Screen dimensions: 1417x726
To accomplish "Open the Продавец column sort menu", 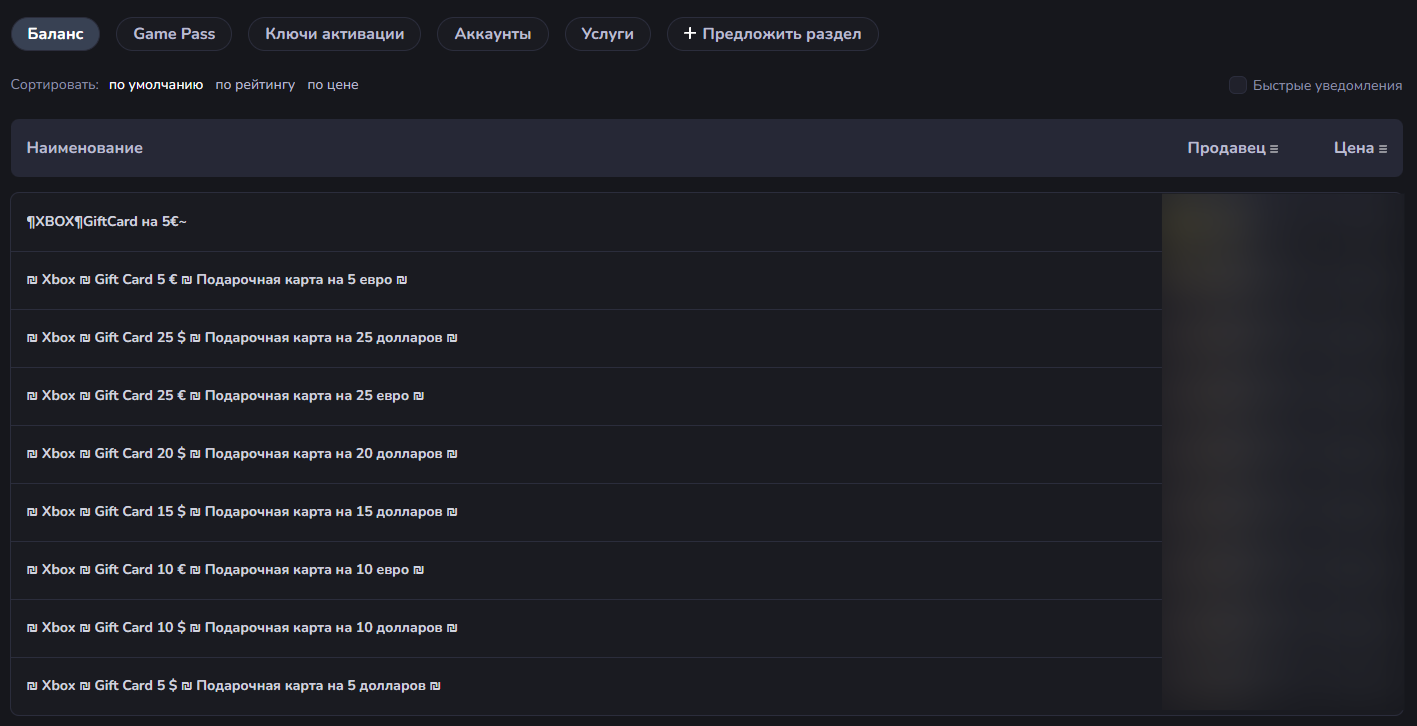I will 1233,148.
